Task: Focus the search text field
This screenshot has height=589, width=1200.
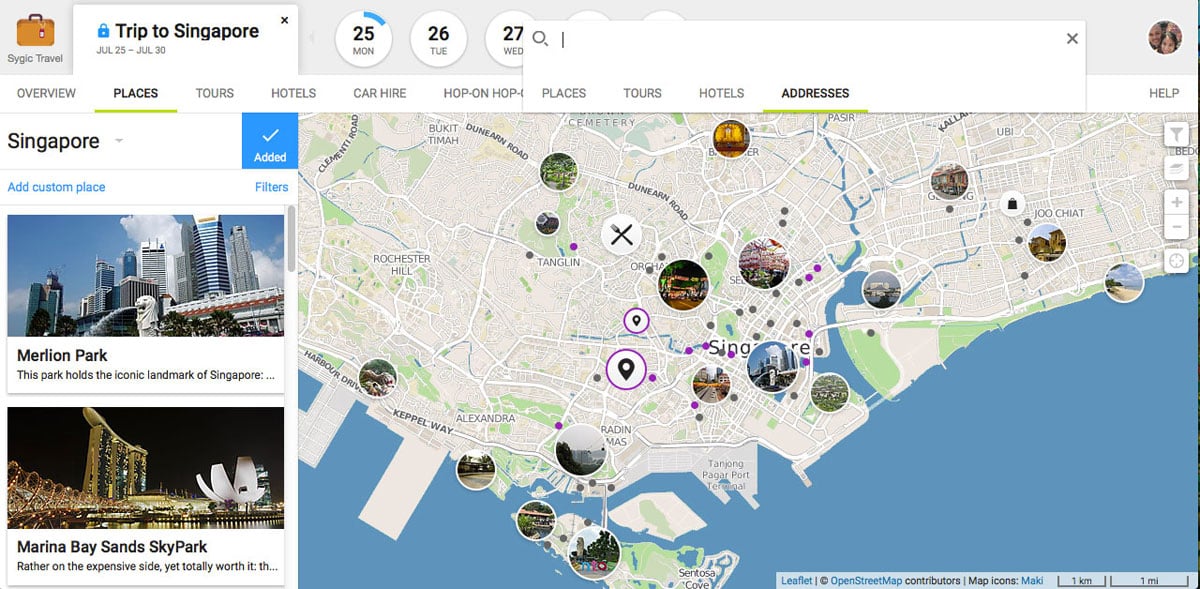Action: pos(806,39)
